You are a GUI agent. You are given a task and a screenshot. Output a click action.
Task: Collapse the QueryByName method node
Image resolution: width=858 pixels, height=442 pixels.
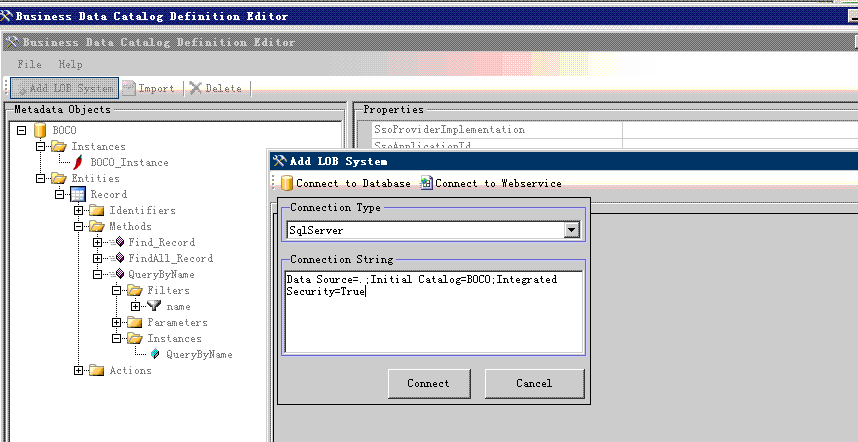(97, 274)
